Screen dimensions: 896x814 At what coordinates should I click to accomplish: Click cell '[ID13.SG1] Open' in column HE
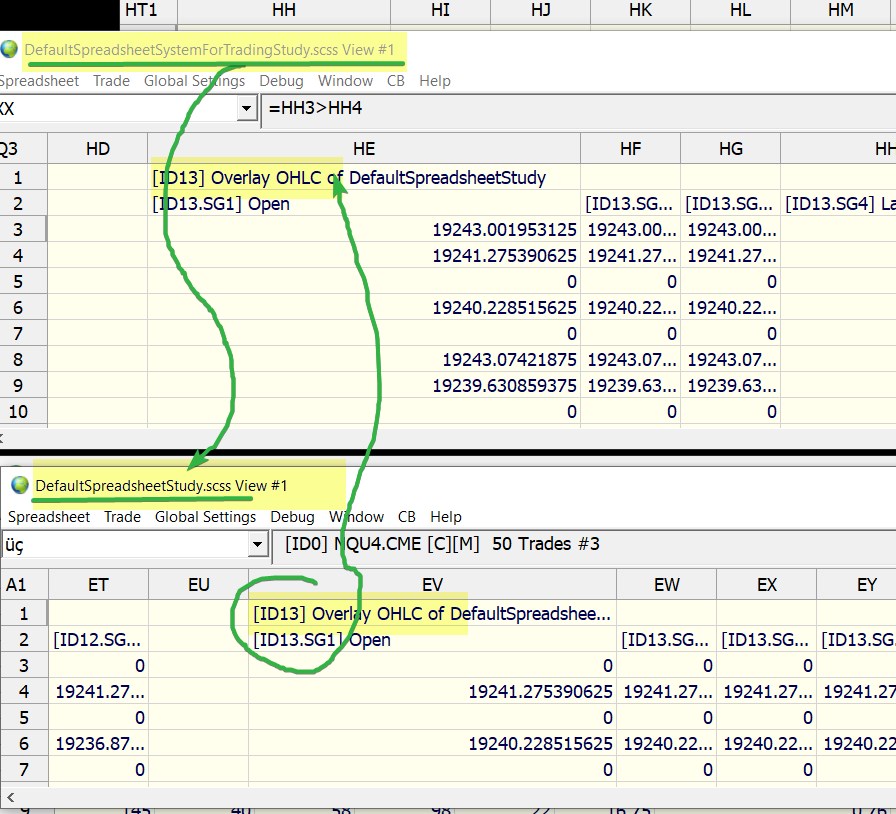click(x=363, y=204)
